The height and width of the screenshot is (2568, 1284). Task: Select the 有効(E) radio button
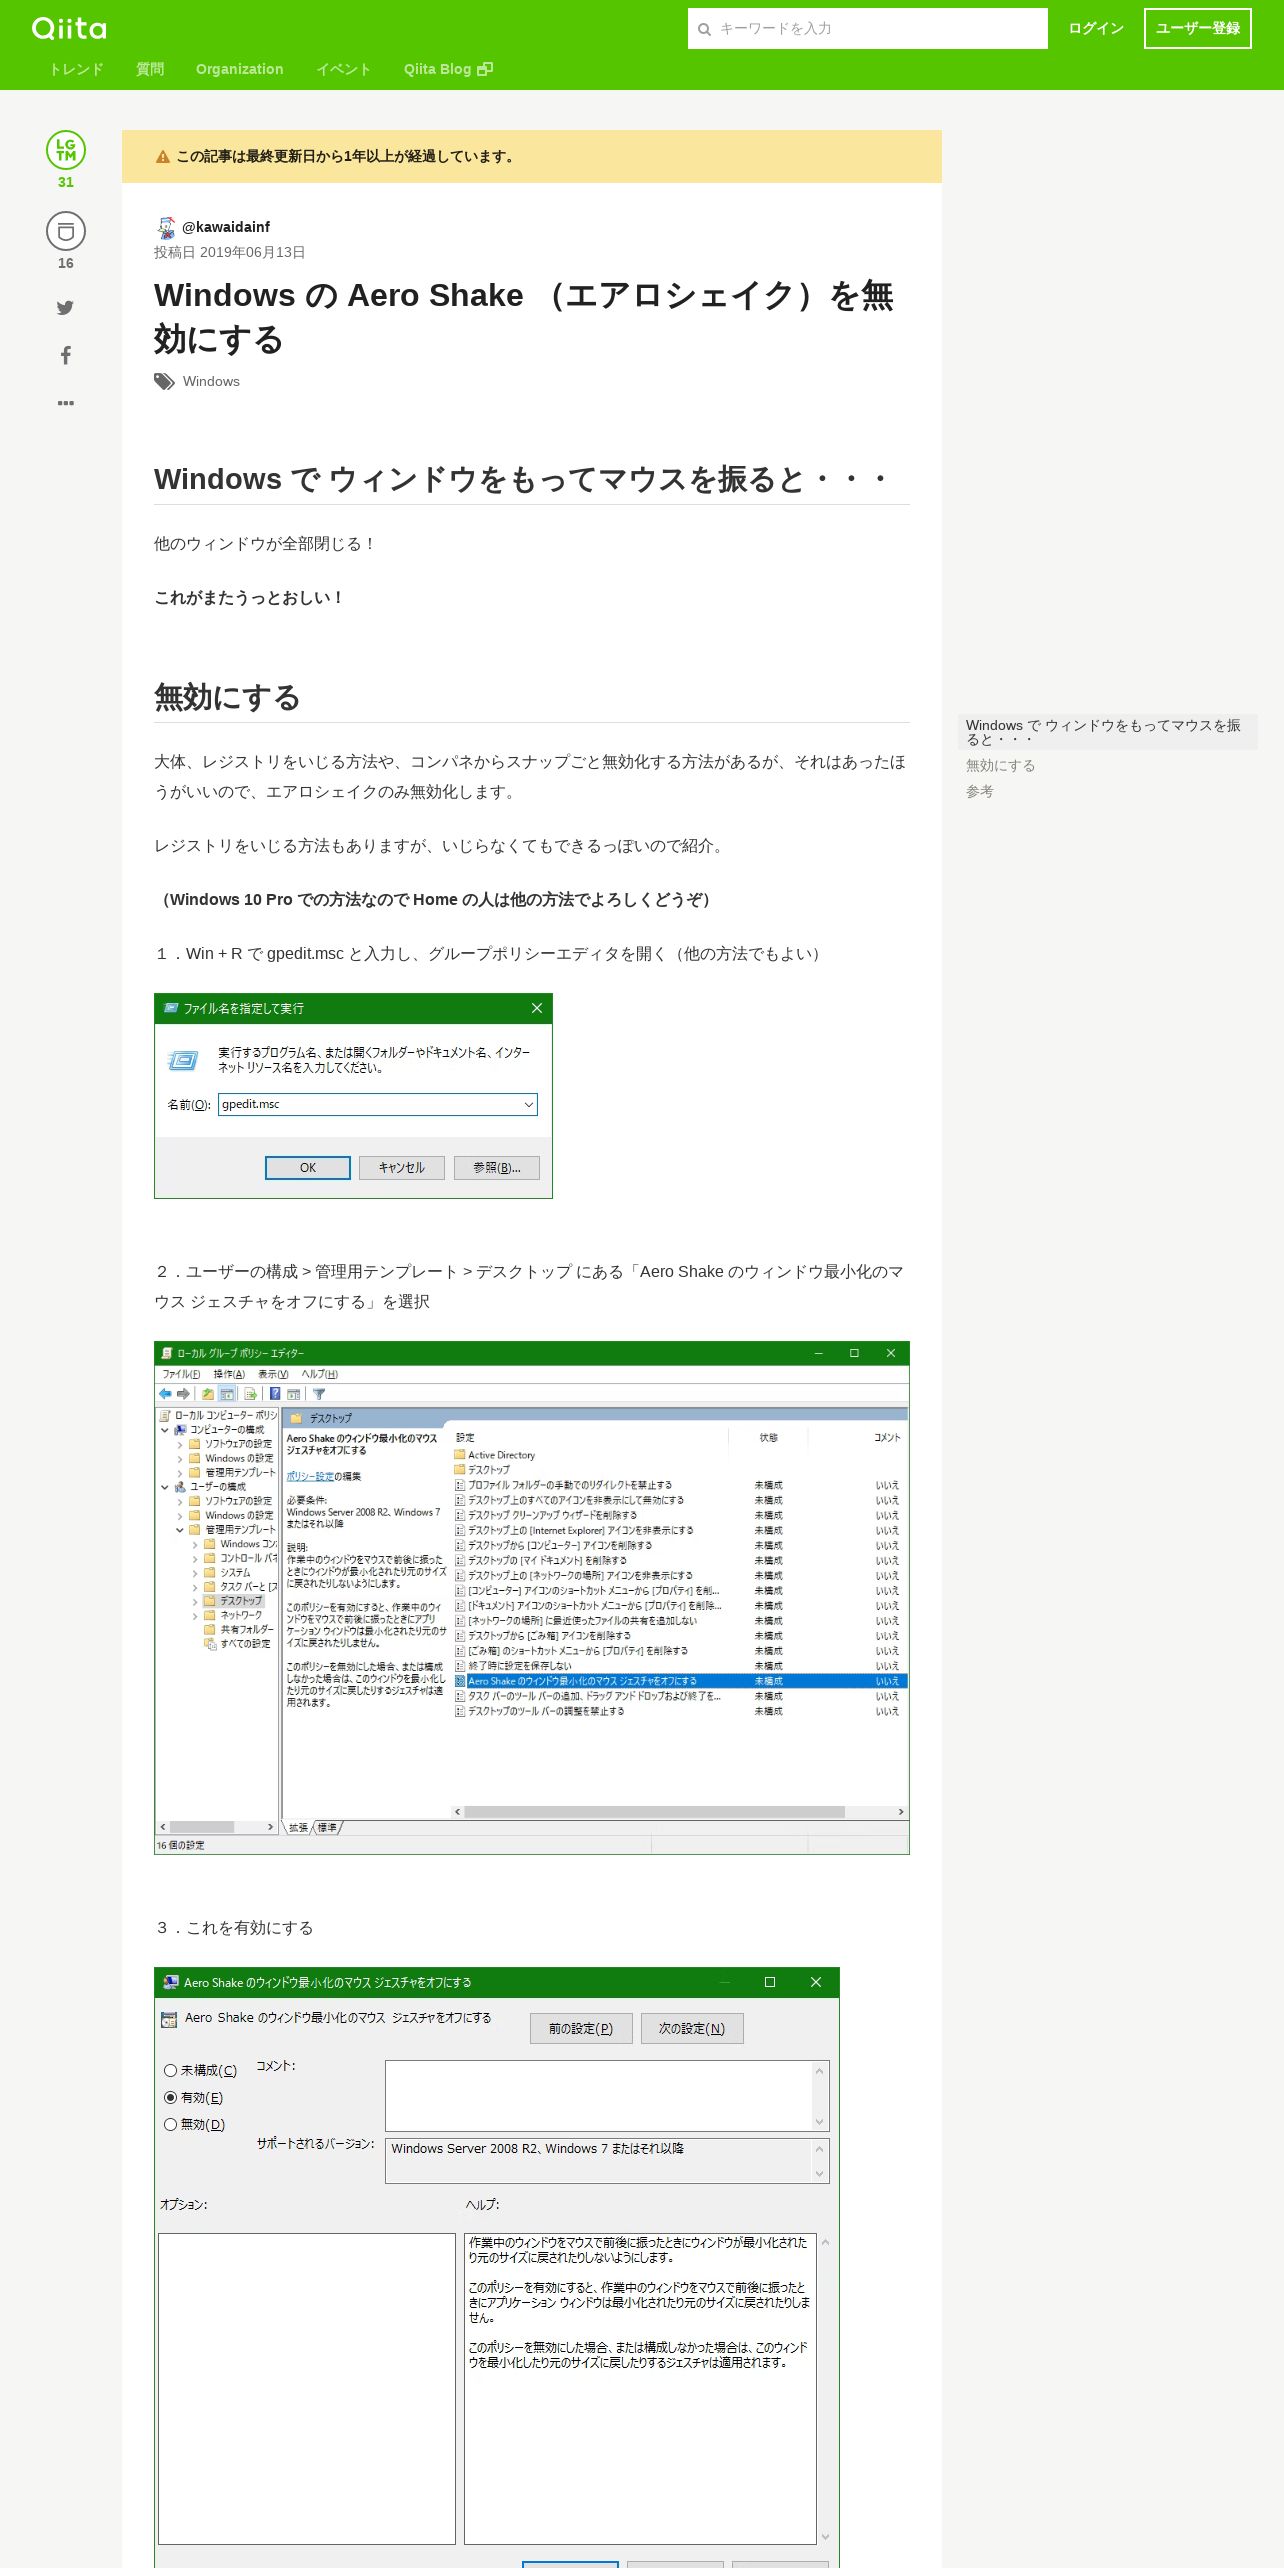170,2098
